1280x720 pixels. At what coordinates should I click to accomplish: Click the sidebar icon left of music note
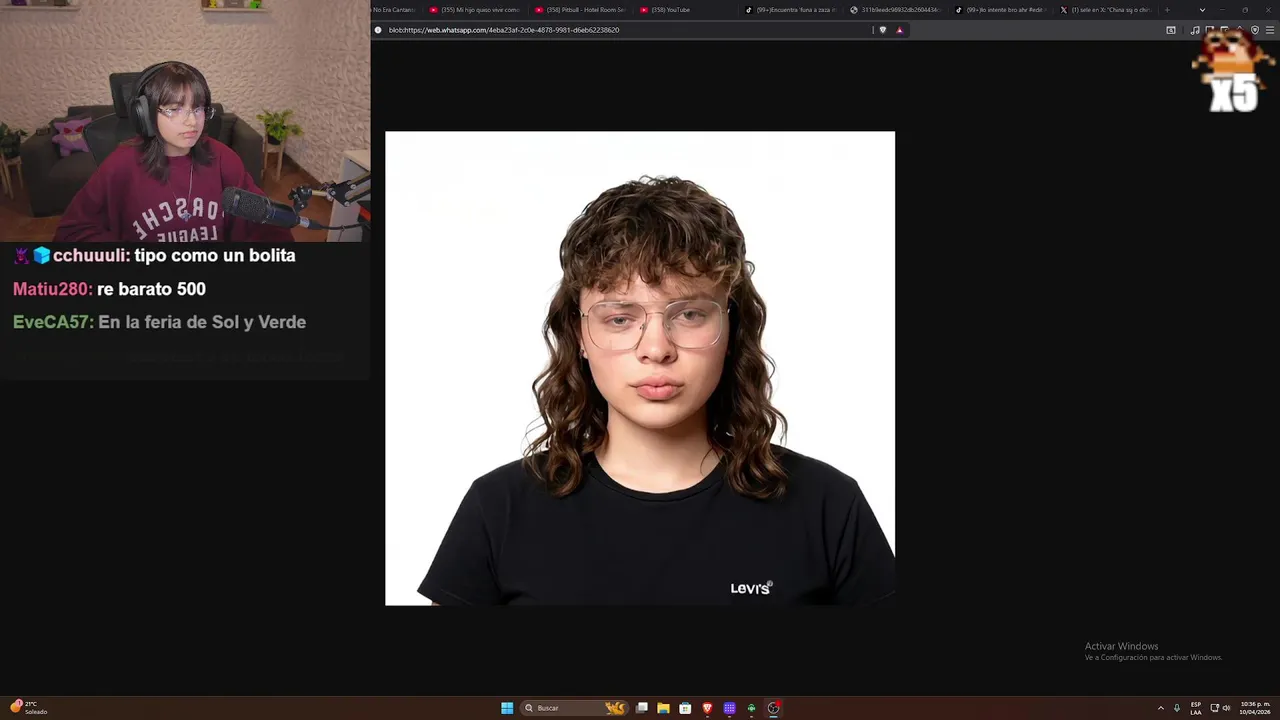pyautogui.click(x=1171, y=30)
